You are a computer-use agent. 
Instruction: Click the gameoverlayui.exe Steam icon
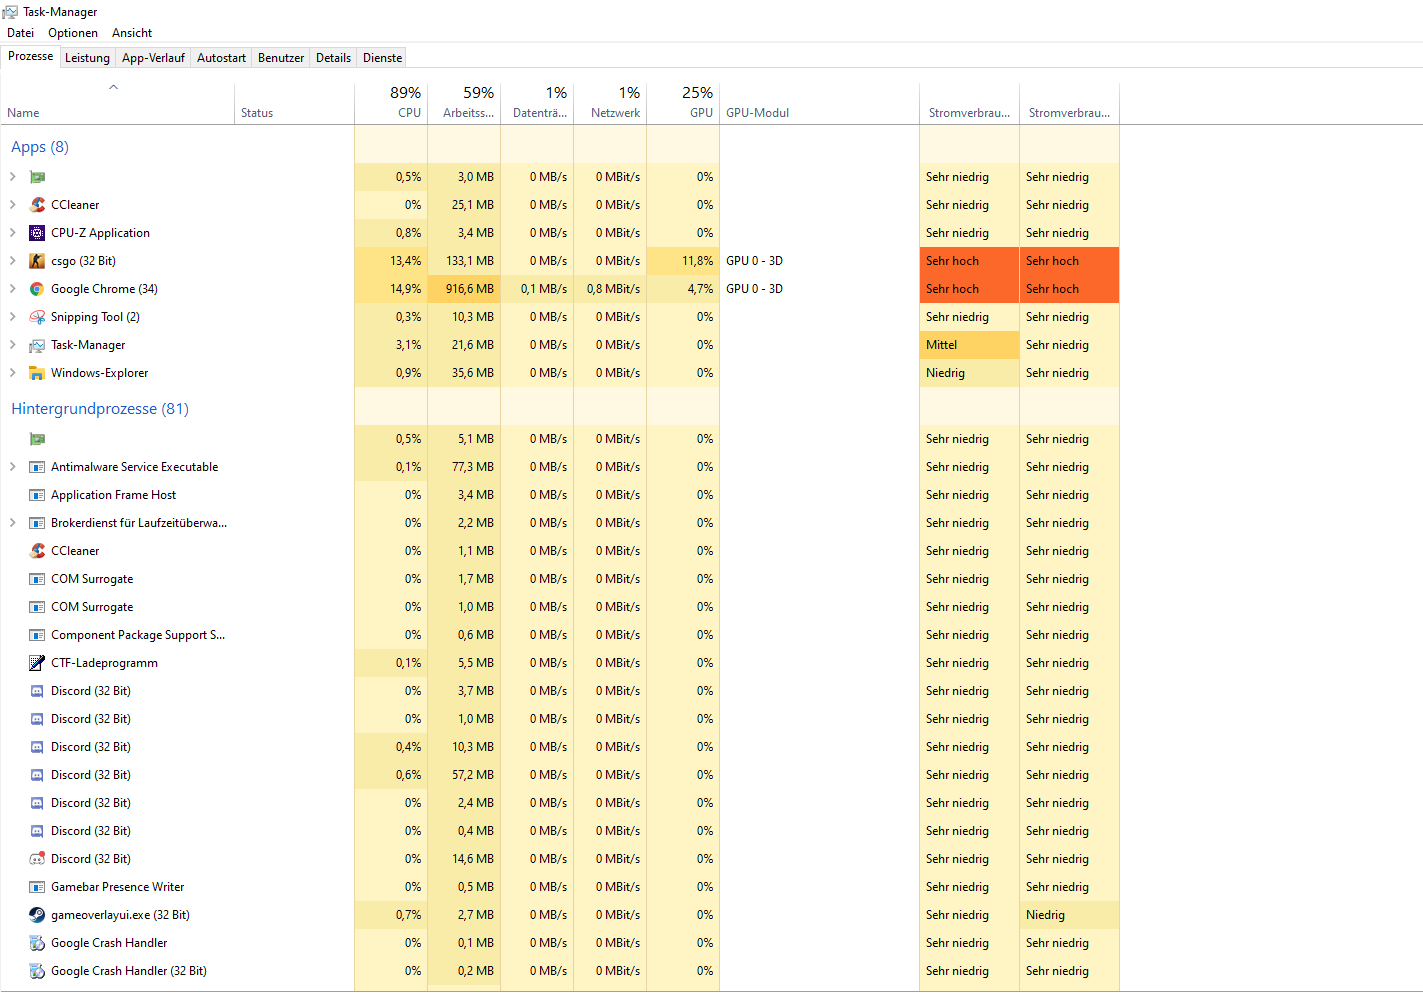pos(37,915)
